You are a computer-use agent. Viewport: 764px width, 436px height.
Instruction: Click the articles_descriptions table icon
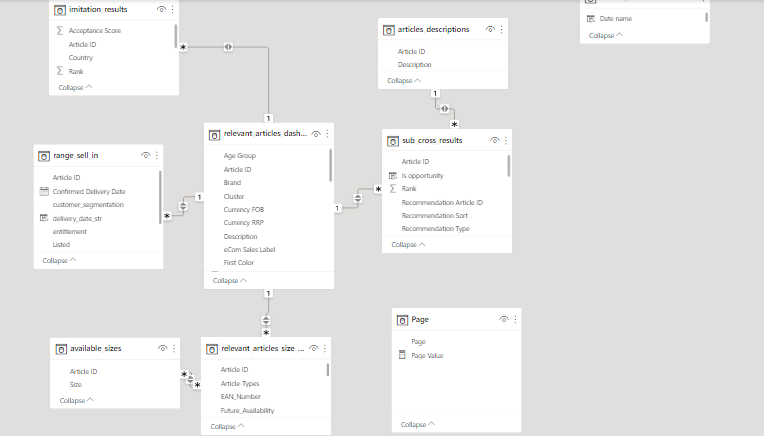click(x=388, y=30)
